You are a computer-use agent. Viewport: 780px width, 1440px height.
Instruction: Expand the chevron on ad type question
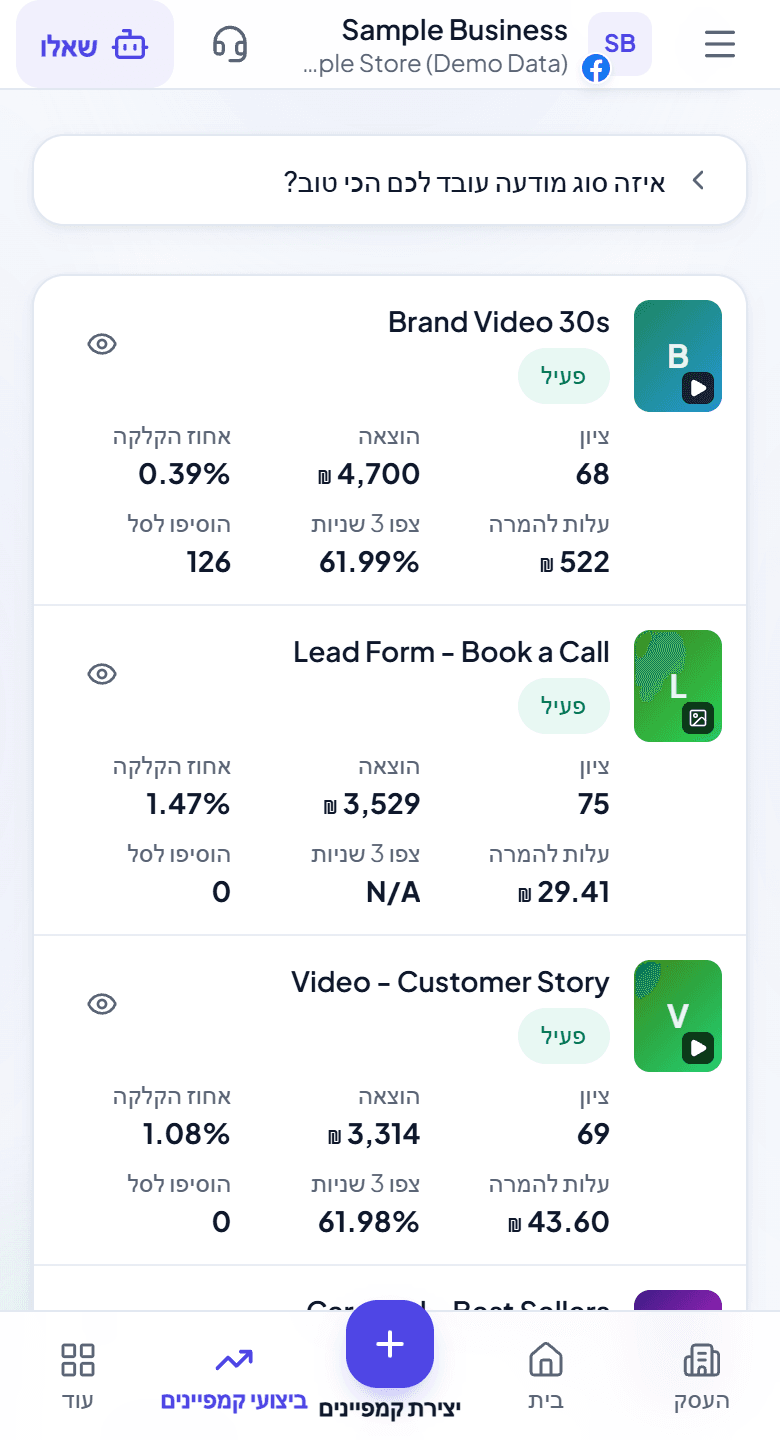[x=699, y=181]
